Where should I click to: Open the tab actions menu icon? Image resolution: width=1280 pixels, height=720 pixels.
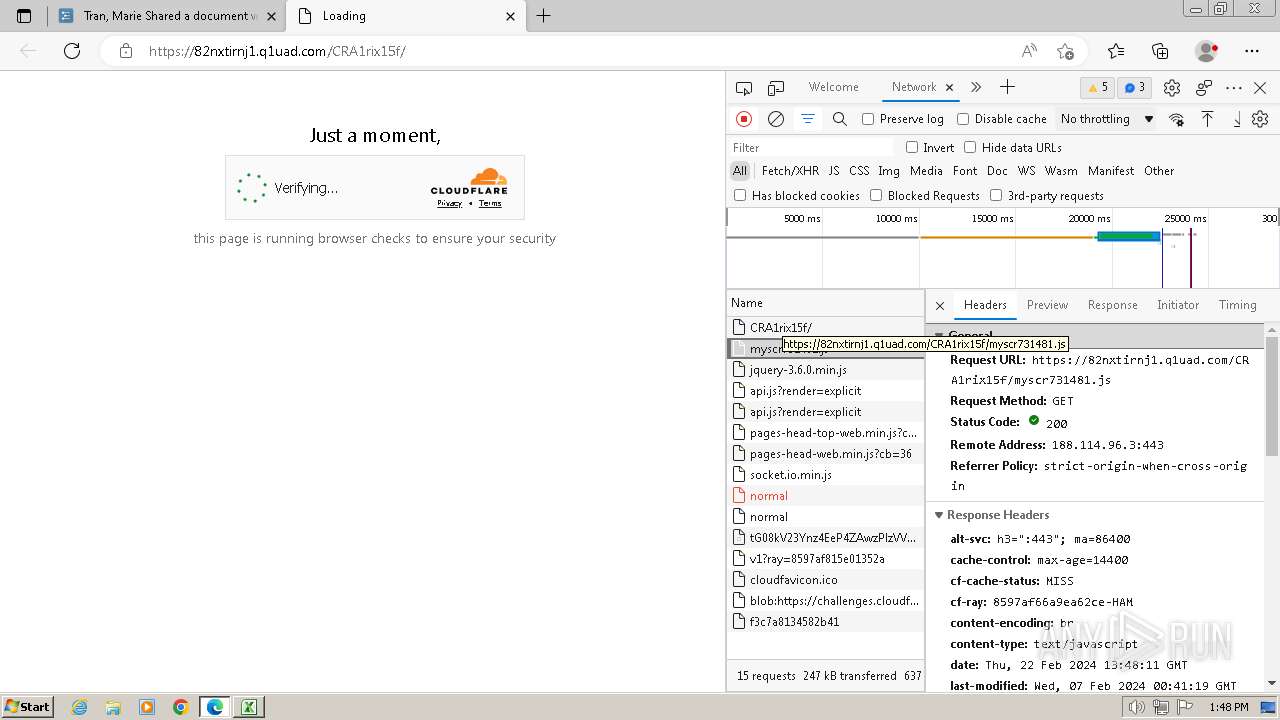tap(24, 16)
